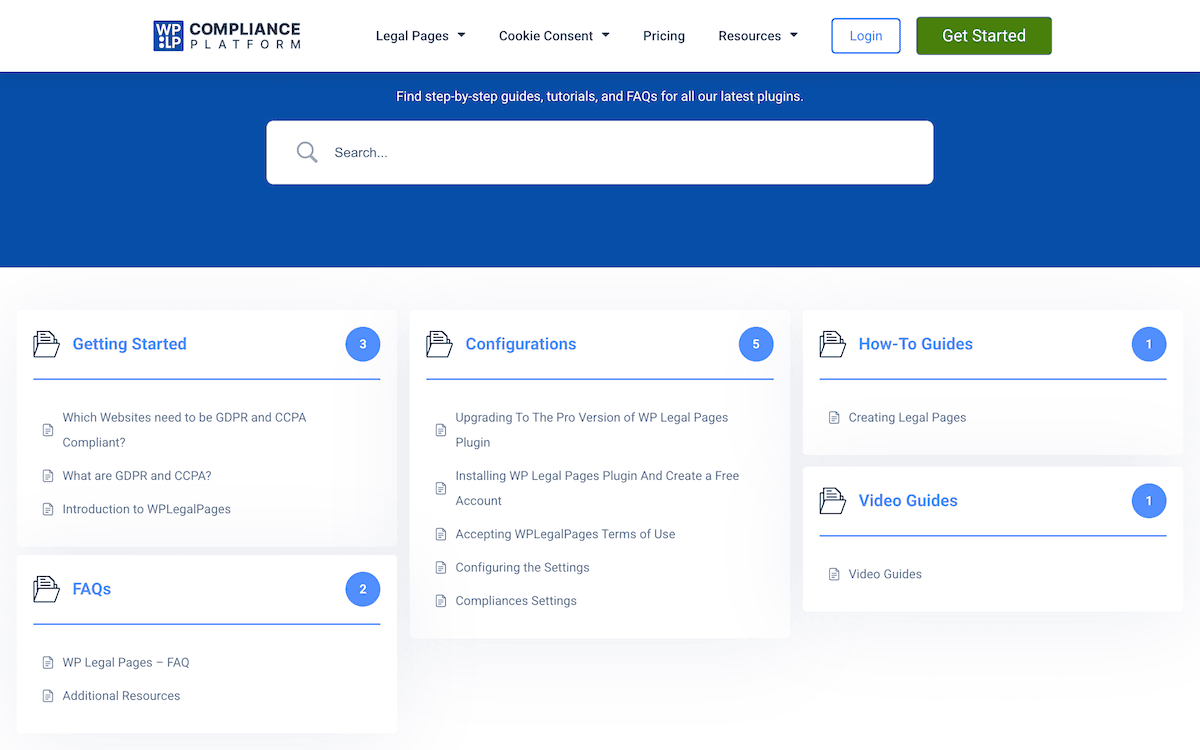The image size is (1200, 750).
Task: Click the Video Guides folder icon
Action: point(832,501)
